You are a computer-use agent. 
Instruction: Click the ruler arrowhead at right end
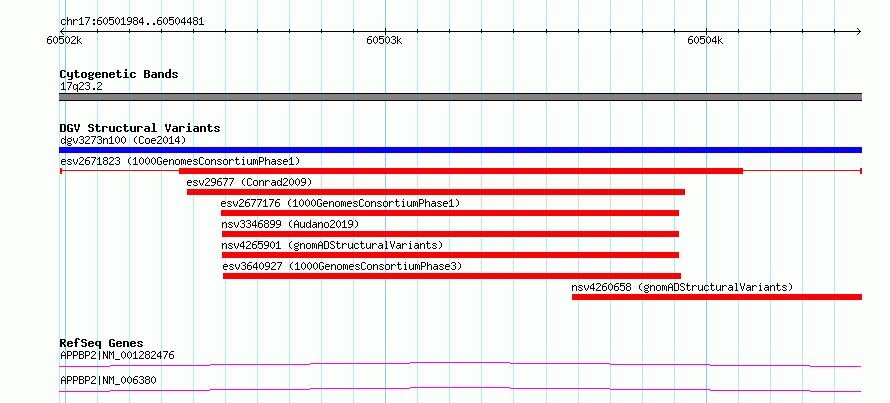pos(858,31)
